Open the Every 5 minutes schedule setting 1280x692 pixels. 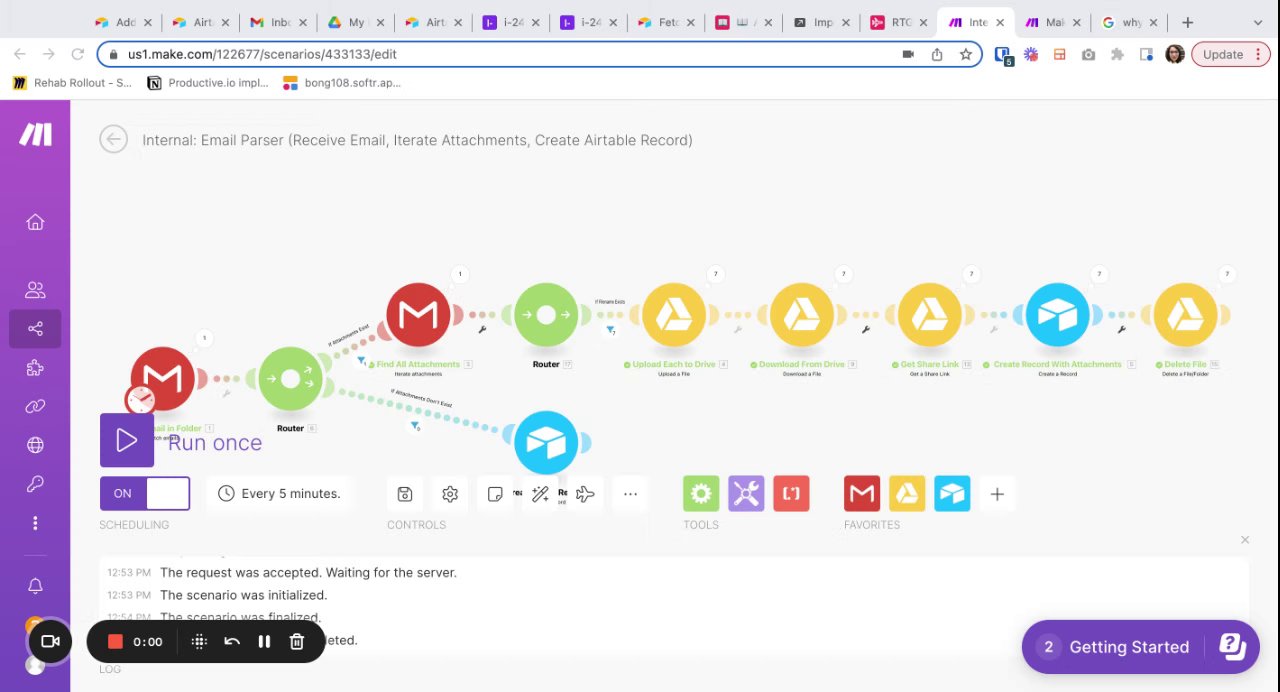click(x=279, y=493)
